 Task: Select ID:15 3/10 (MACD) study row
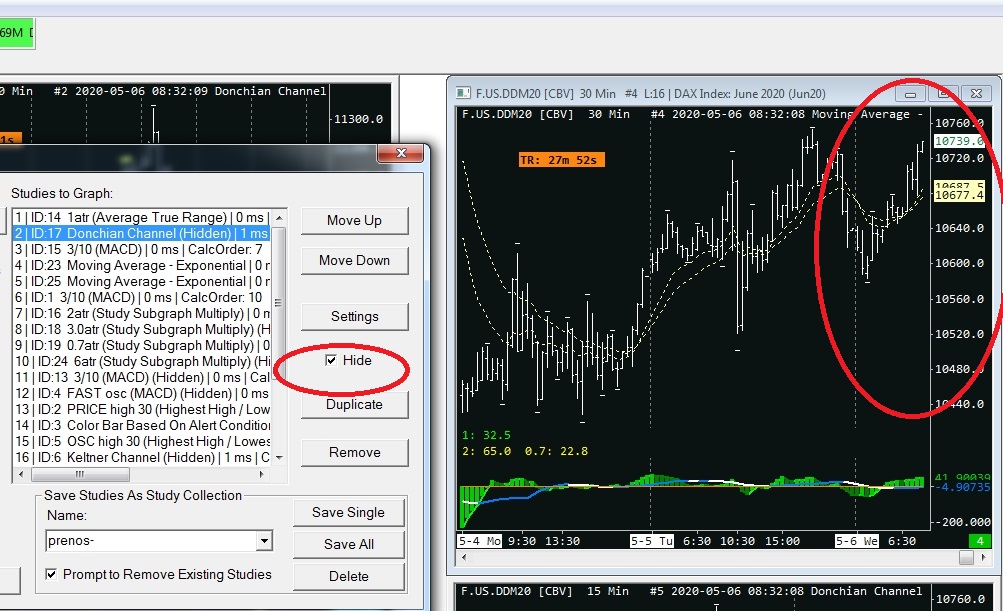click(x=142, y=250)
